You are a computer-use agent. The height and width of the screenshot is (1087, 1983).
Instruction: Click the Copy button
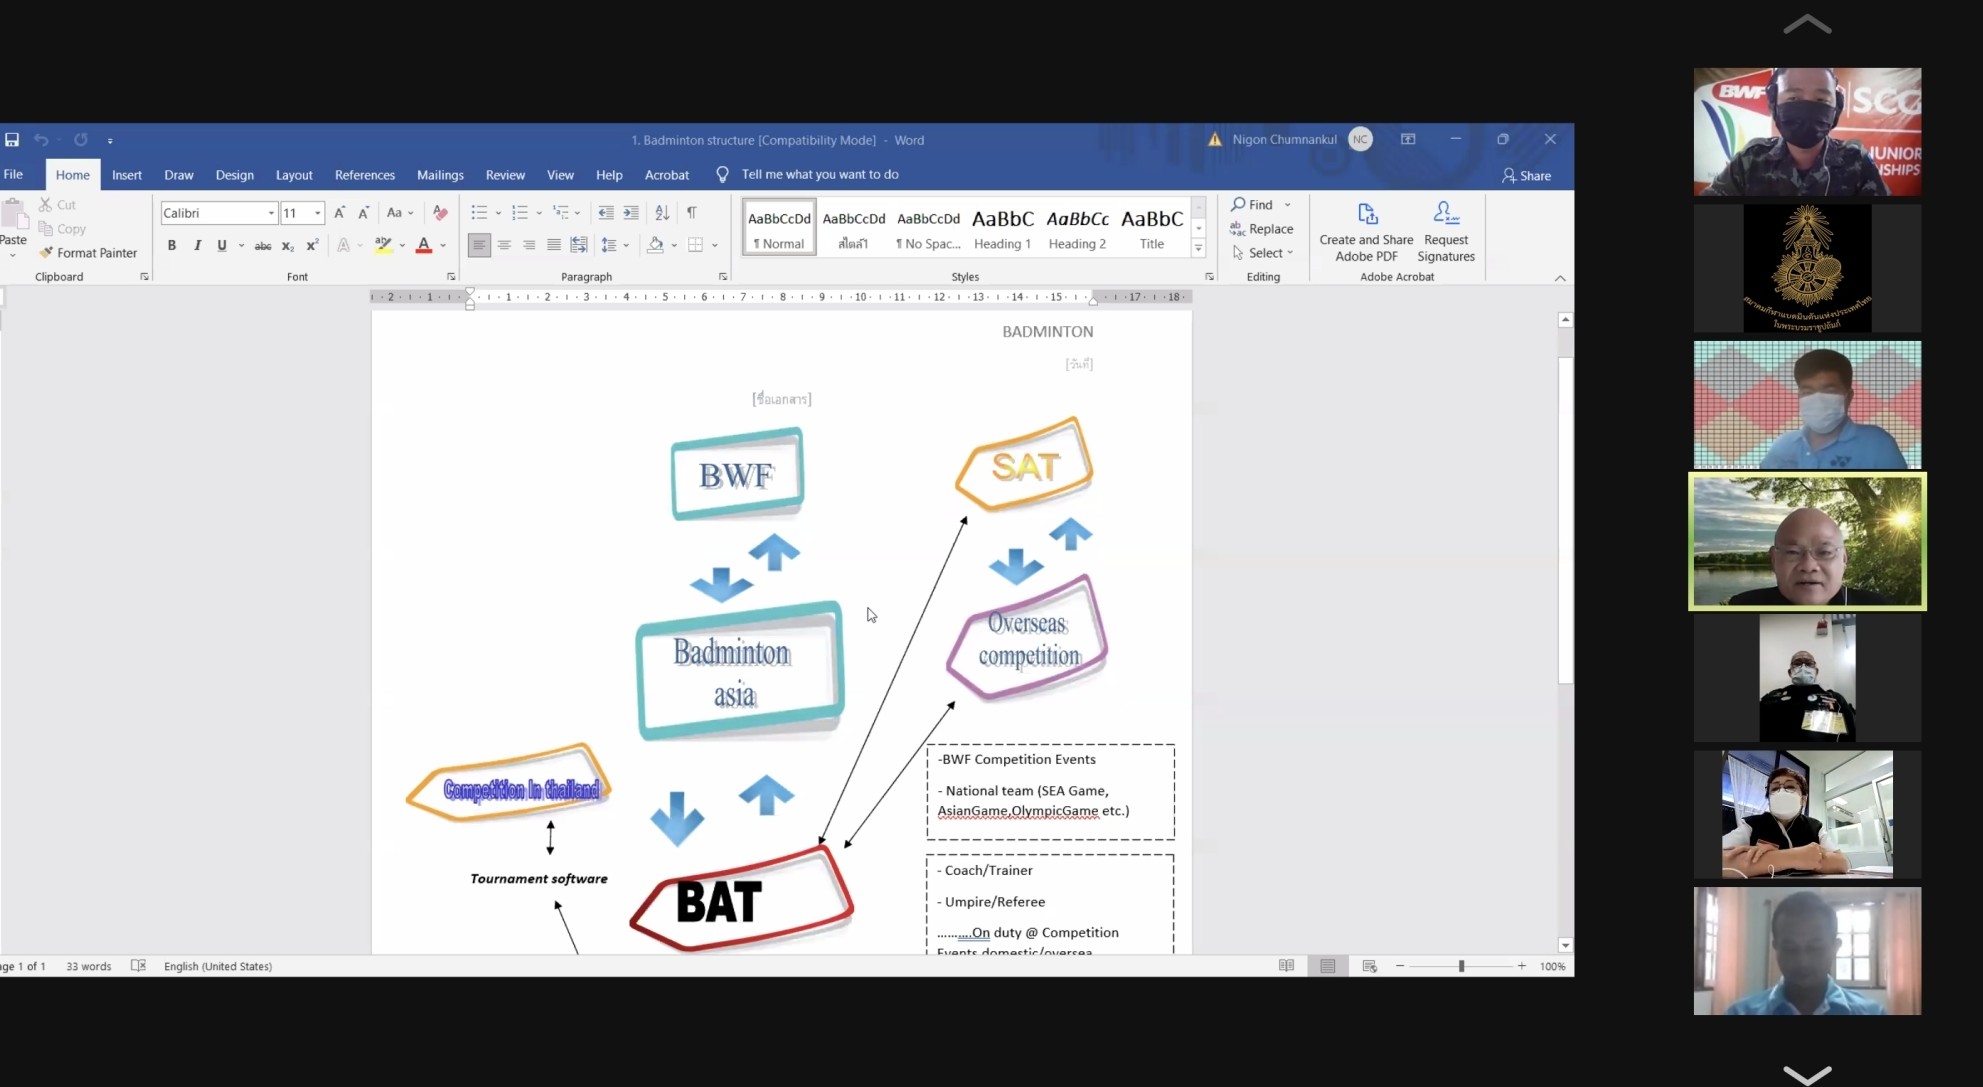click(x=62, y=229)
